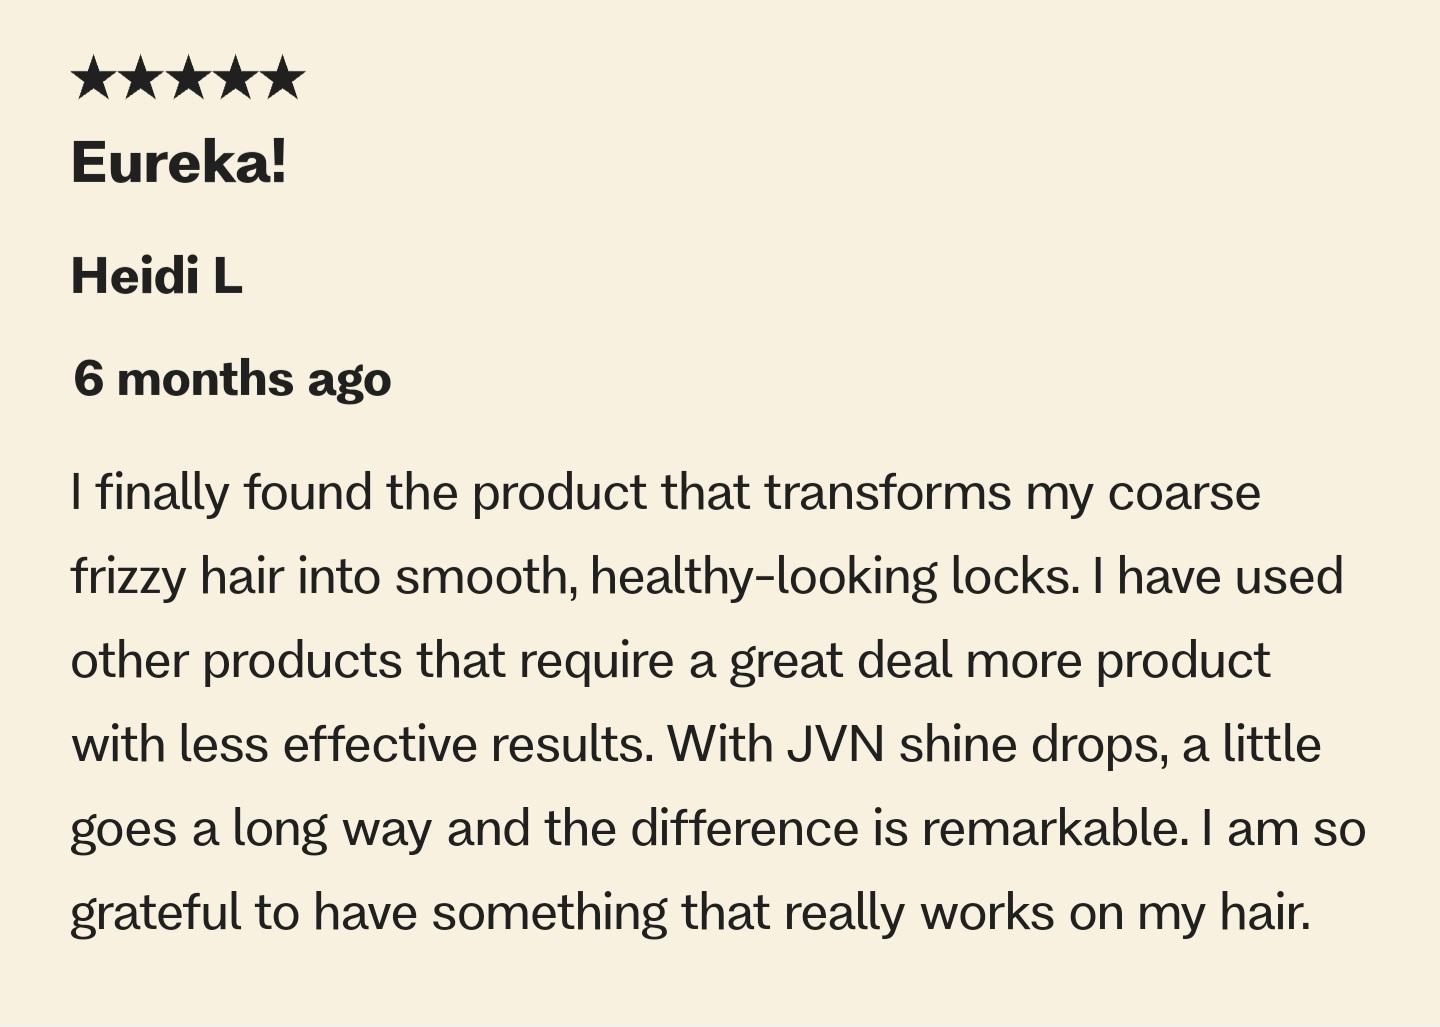This screenshot has height=1027, width=1440.
Task: Click the review title "Eureka!"
Action: 179,161
